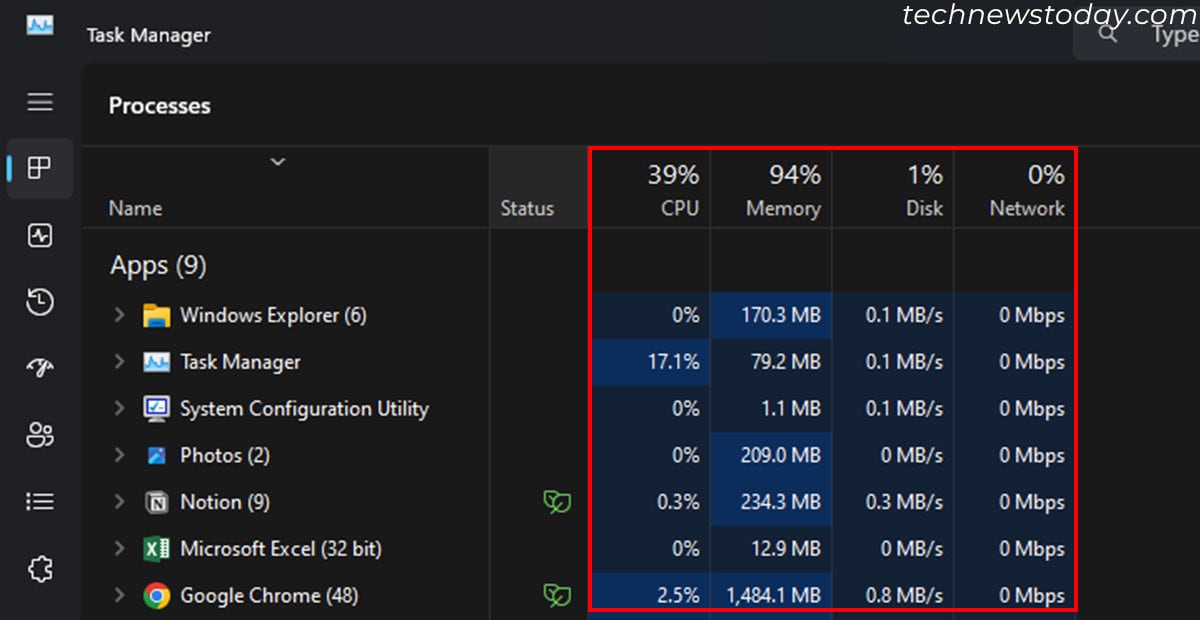
Task: Select the Processes sidebar icon
Action: 40,168
